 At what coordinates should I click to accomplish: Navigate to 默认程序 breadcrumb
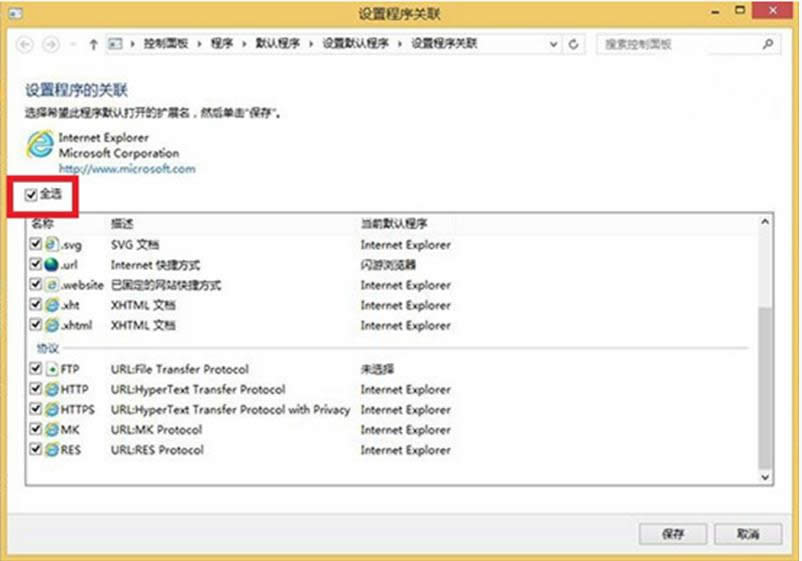coord(278,43)
